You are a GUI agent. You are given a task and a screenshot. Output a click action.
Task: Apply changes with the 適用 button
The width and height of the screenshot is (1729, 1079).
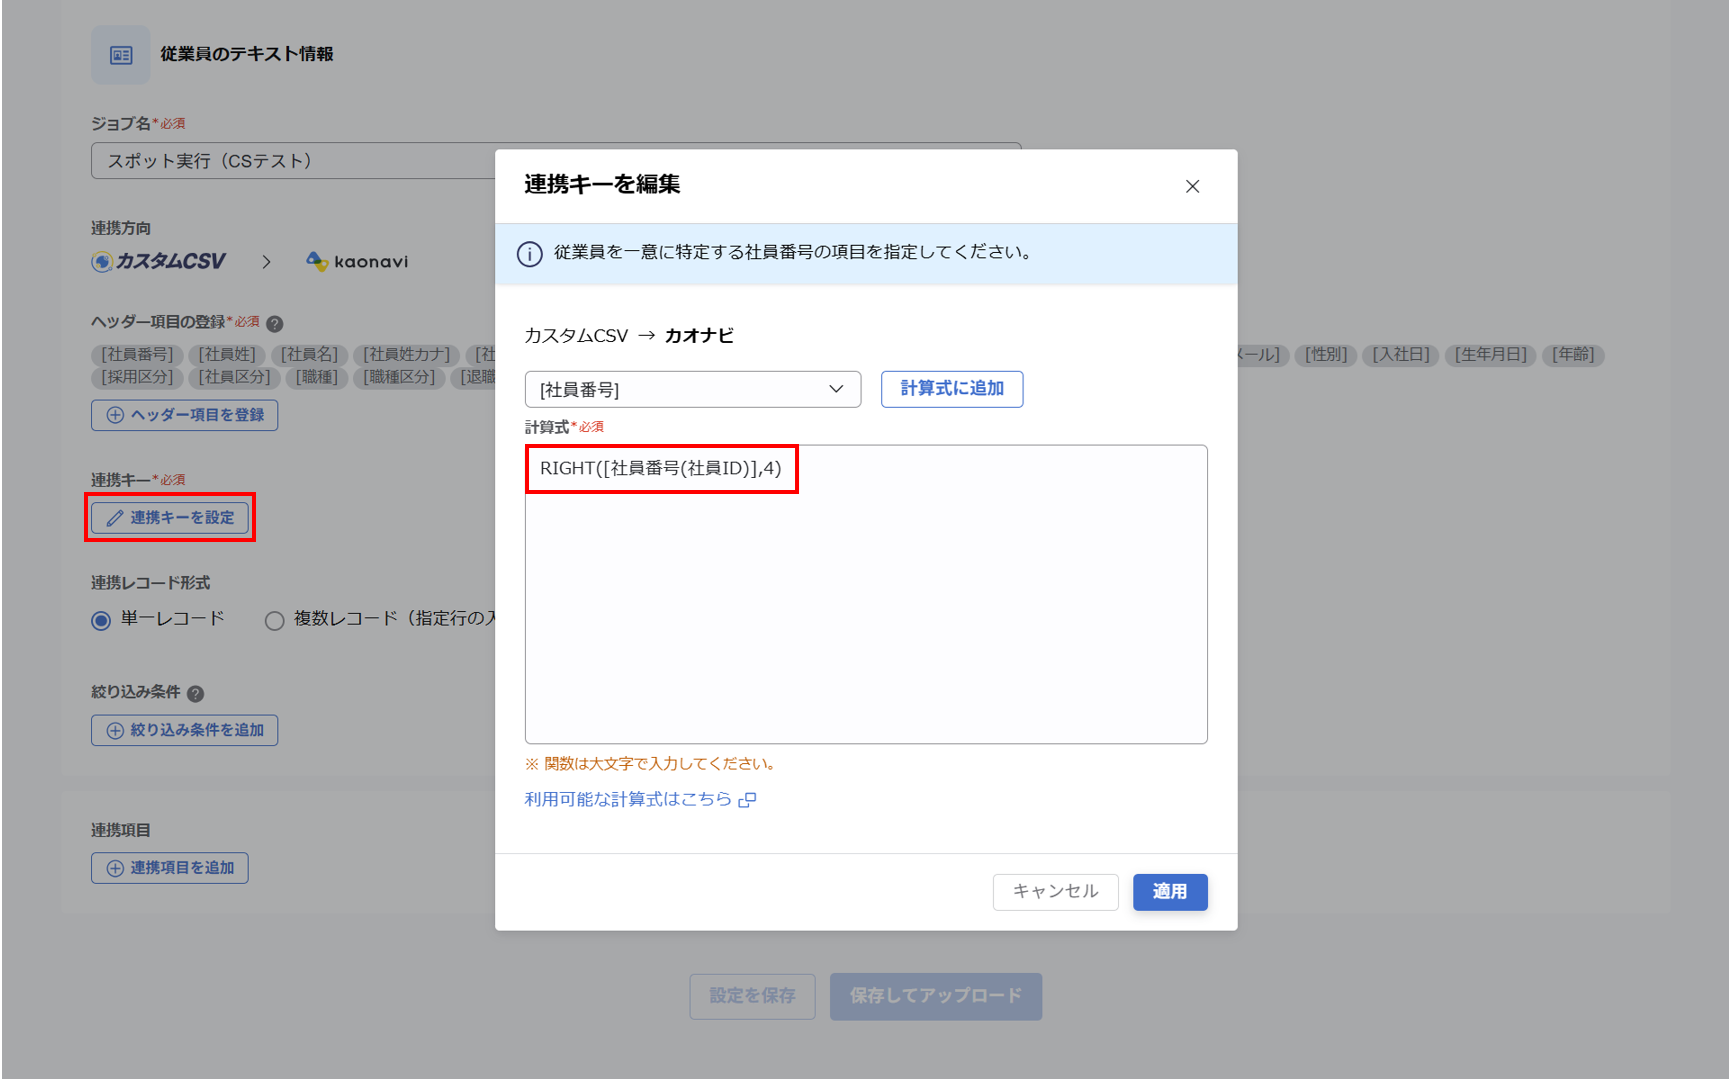(1169, 892)
